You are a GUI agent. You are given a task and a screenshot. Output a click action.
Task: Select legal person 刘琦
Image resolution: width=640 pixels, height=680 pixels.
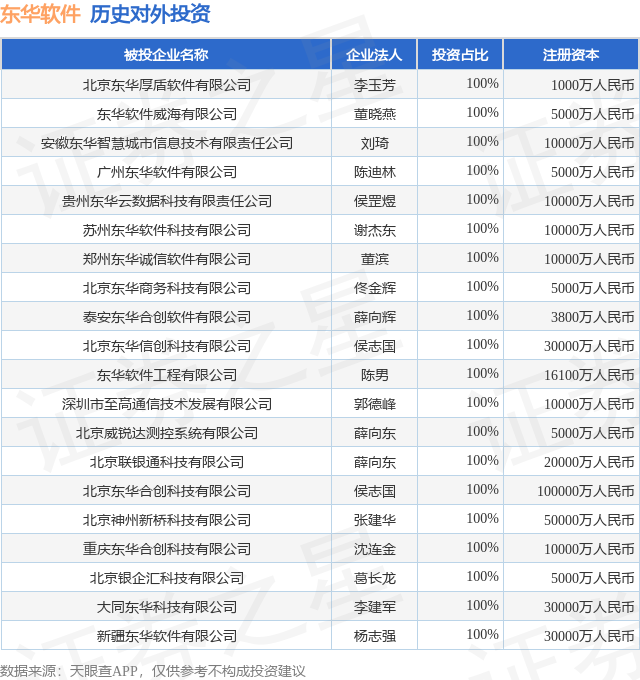pyautogui.click(x=375, y=143)
